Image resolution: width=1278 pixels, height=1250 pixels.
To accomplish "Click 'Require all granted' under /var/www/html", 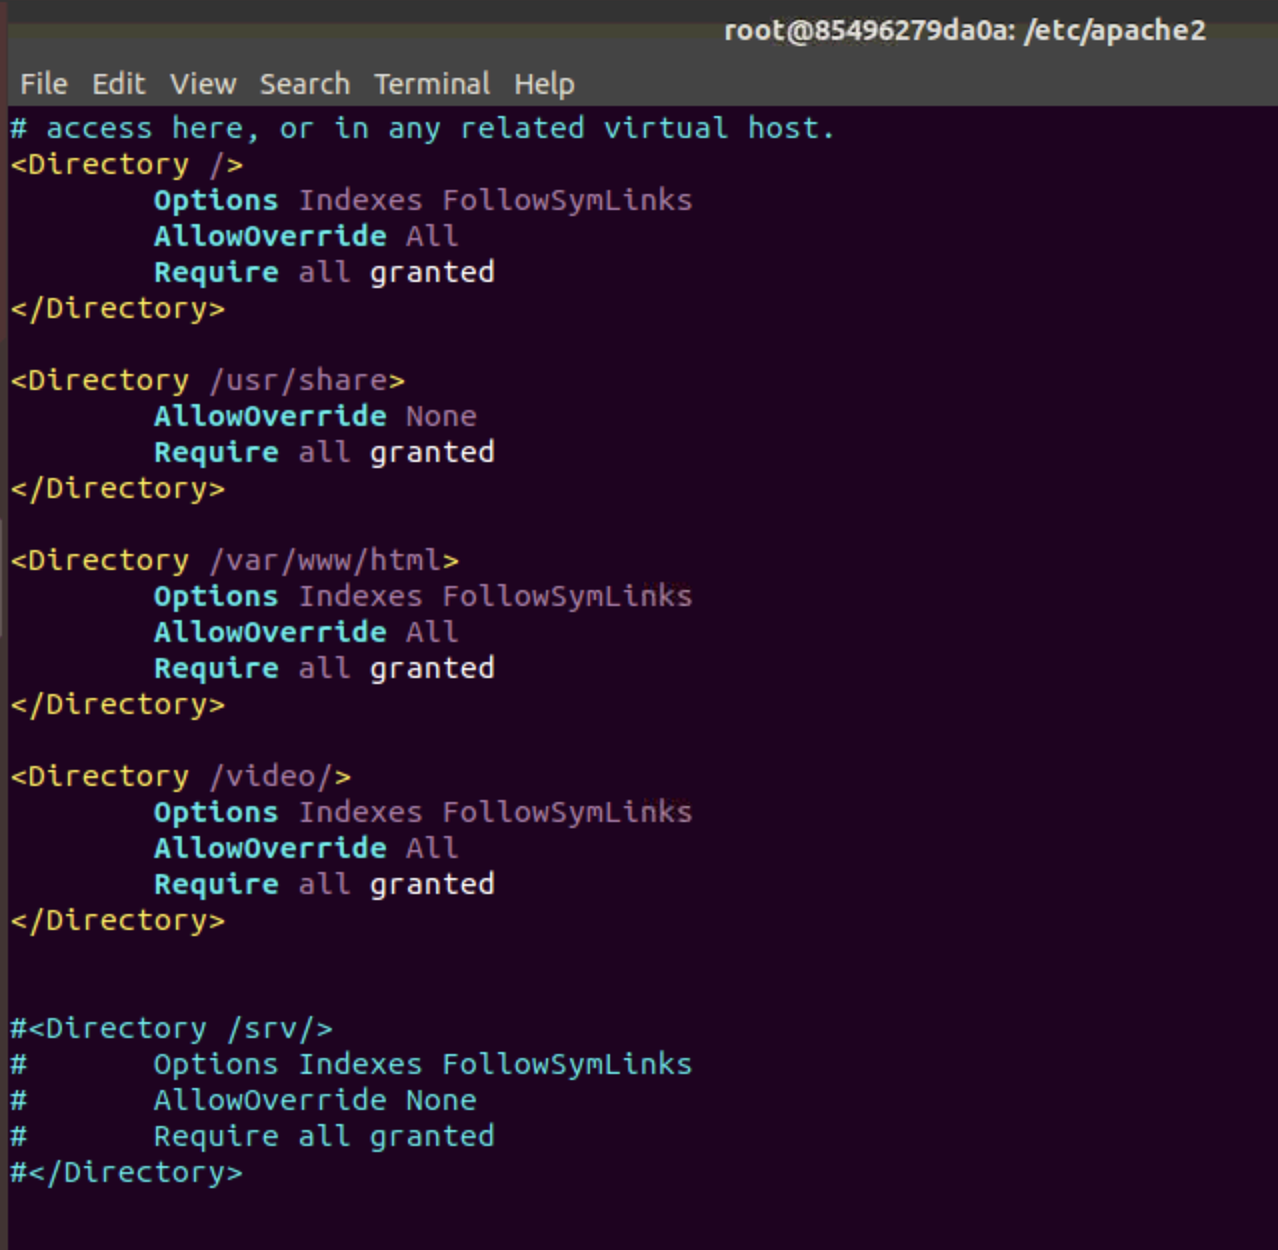I will 324,669.
